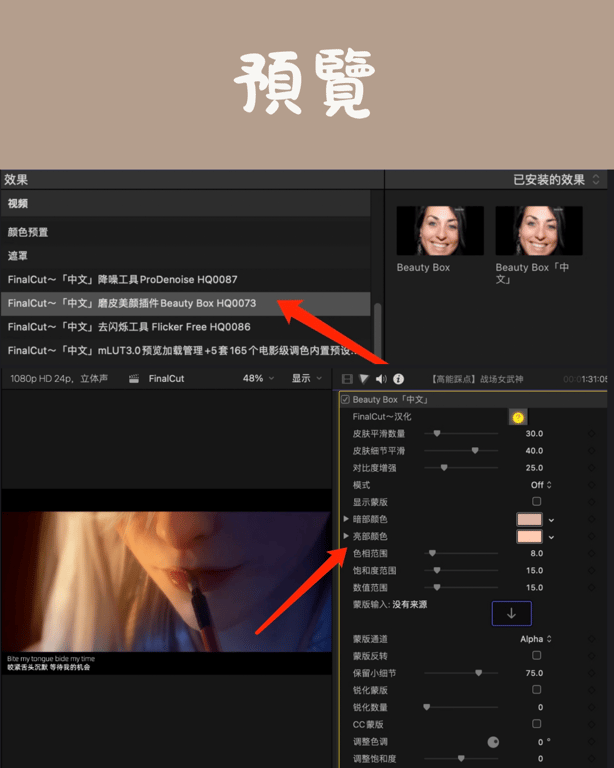Screen dimensions: 614x768
Task: Open the 蒙版通道 Alpha popup menu
Action: click(x=536, y=639)
